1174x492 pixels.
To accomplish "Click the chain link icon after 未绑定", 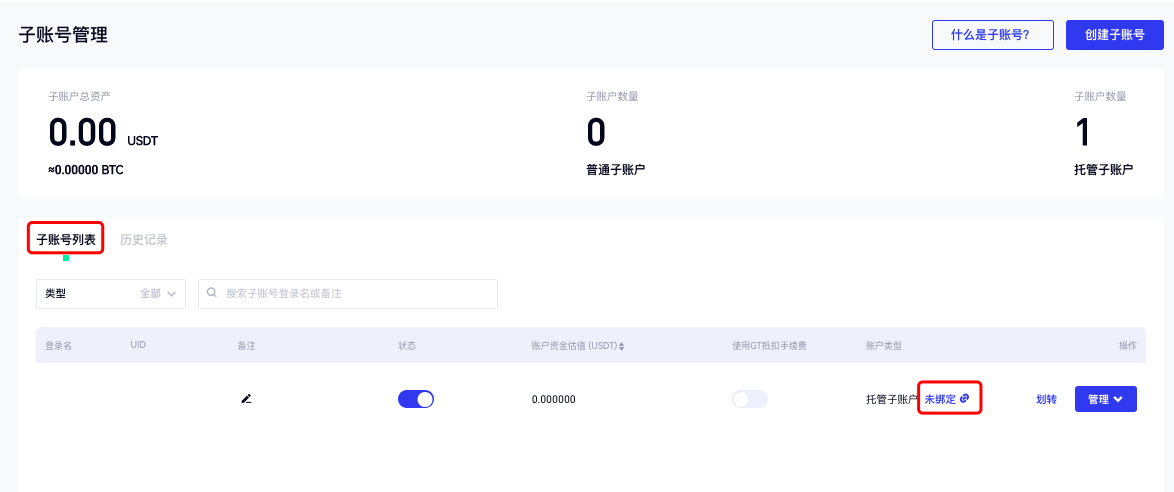I will 964,398.
